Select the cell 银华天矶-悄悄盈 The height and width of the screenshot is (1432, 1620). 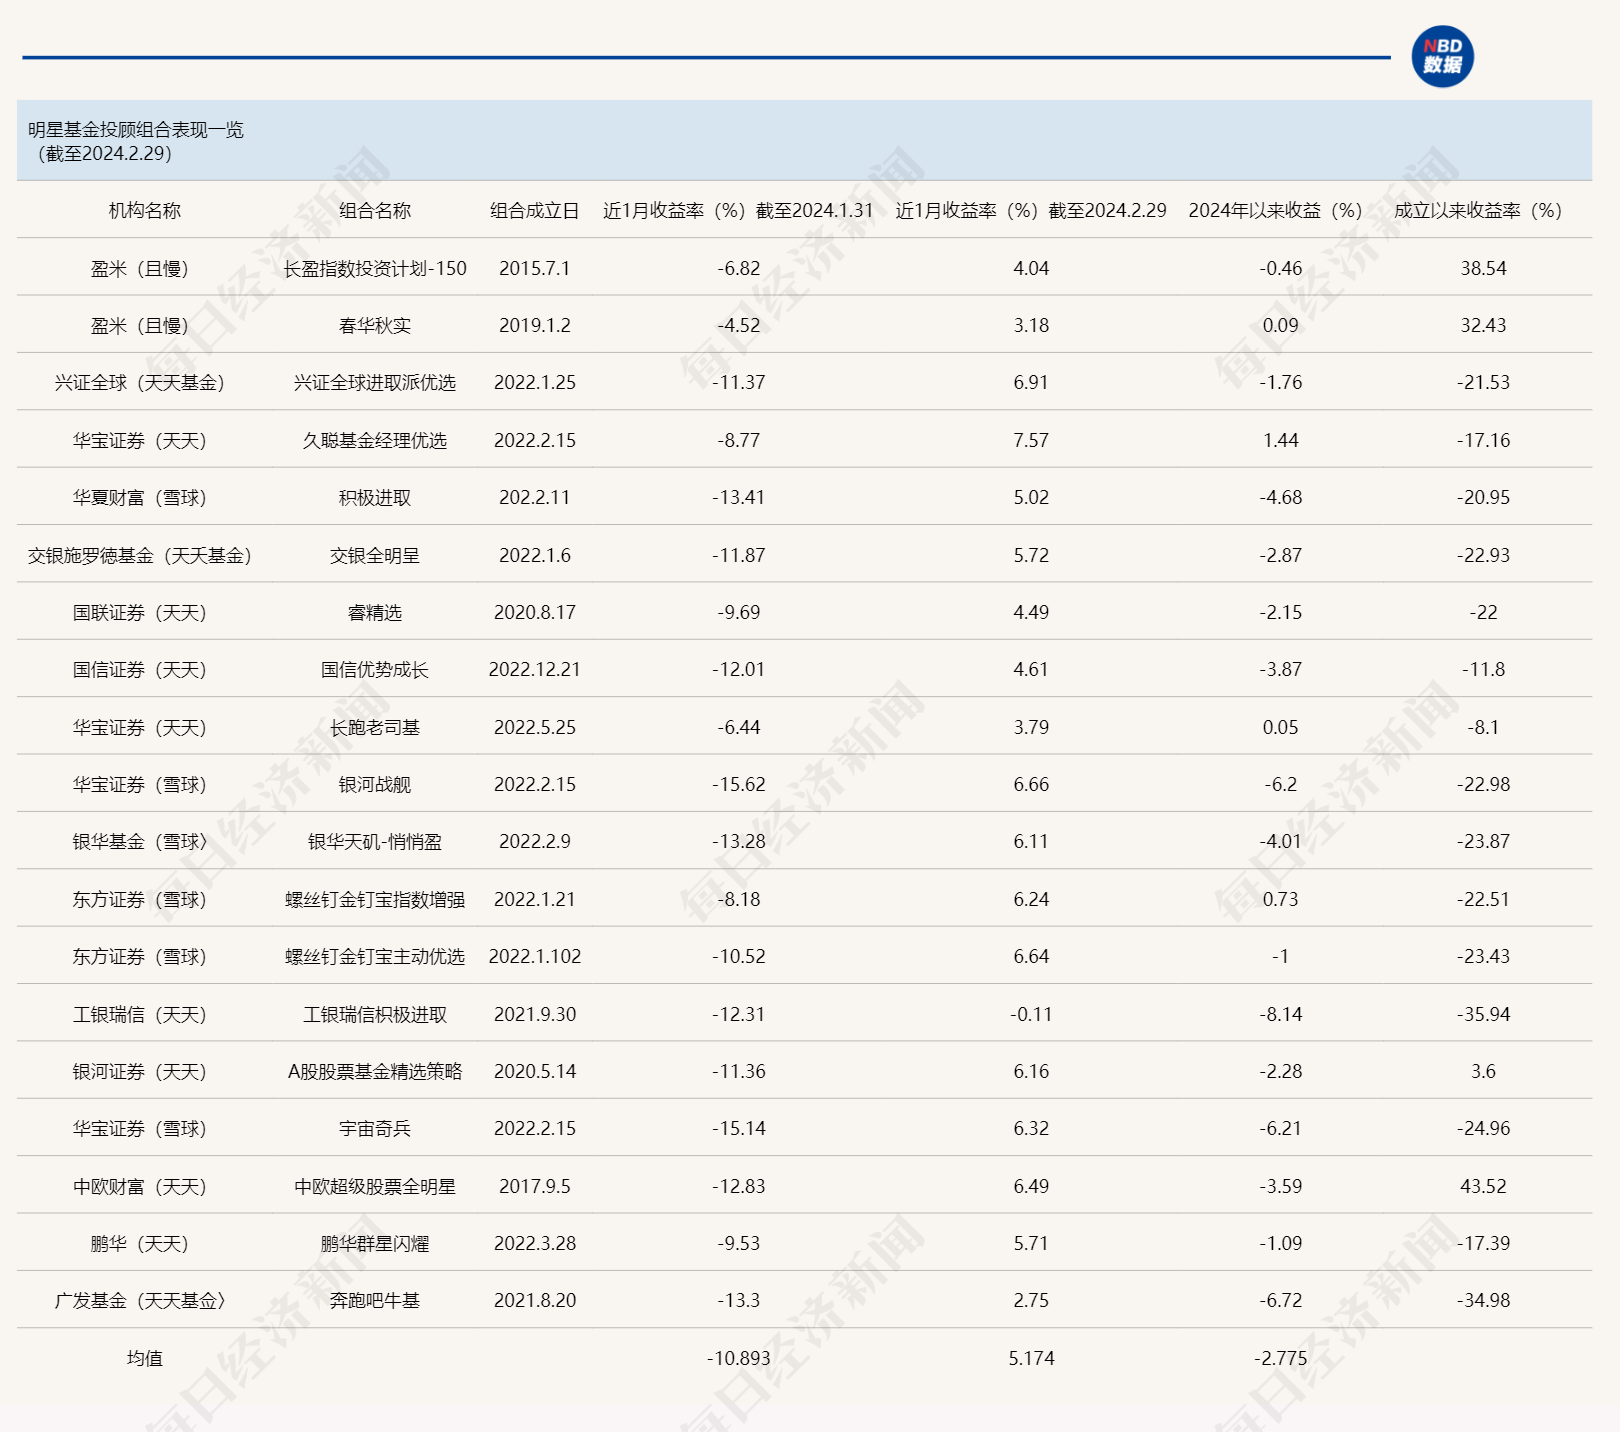(375, 842)
